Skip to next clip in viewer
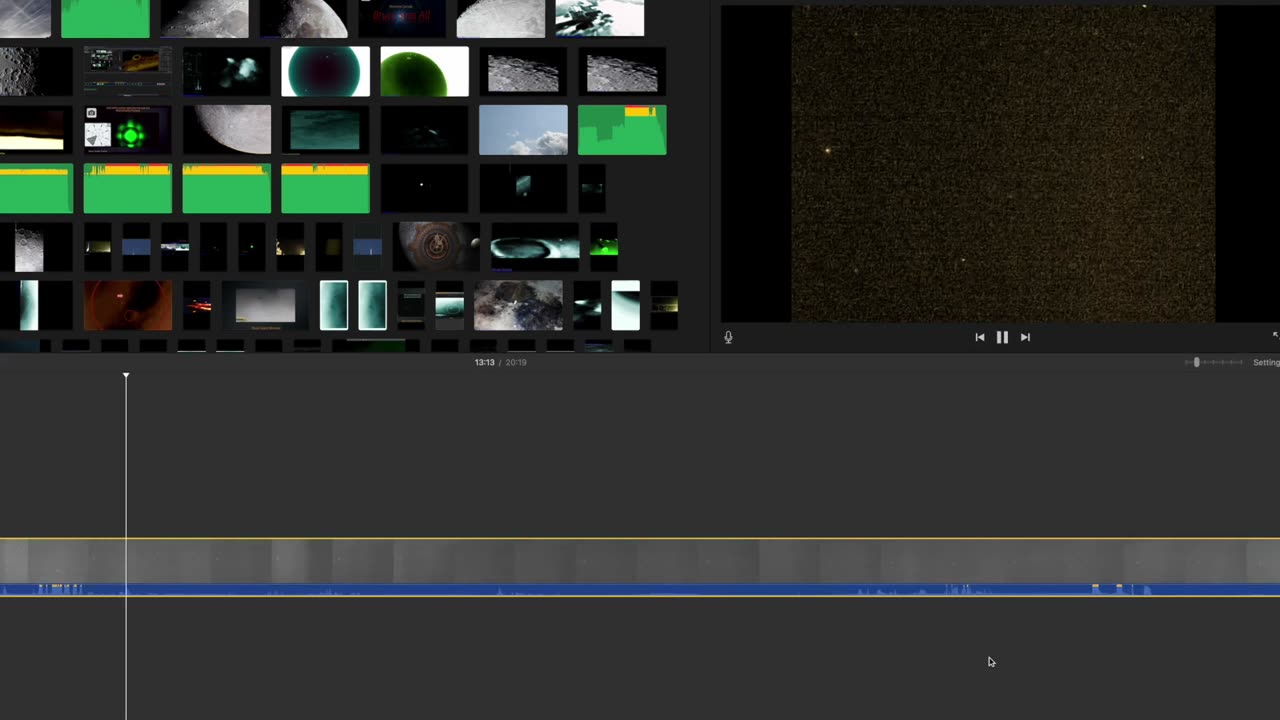 1025,337
